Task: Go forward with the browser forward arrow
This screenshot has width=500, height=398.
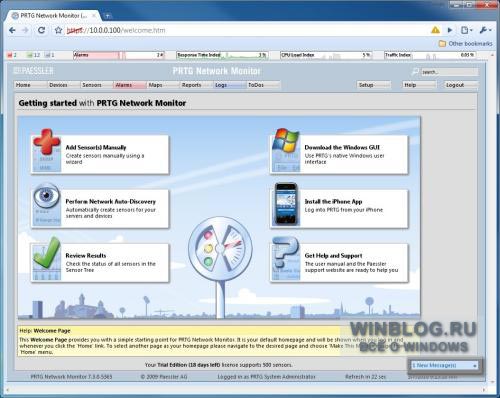Action: (25, 30)
